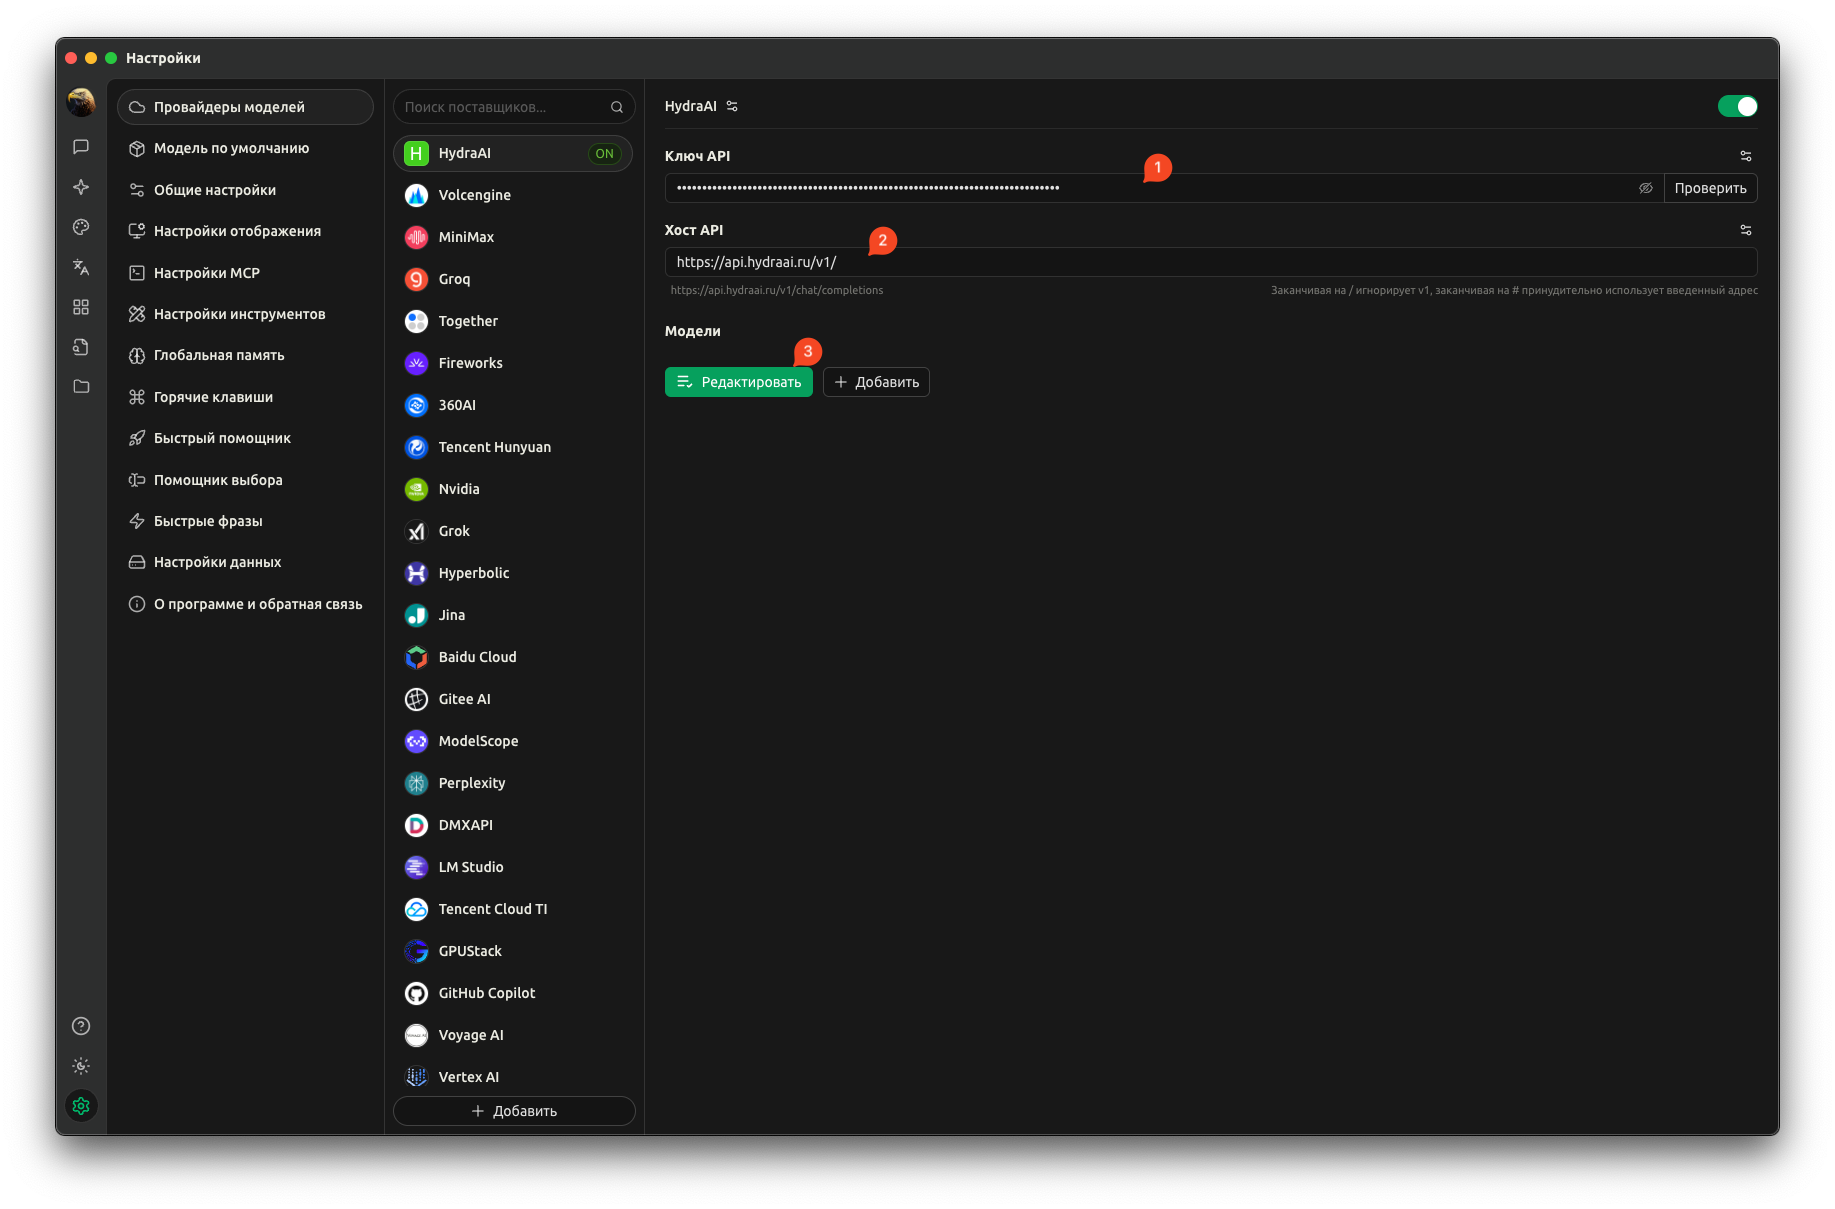Select Gitee AI provider
Image resolution: width=1835 pixels, height=1209 pixels.
point(513,699)
